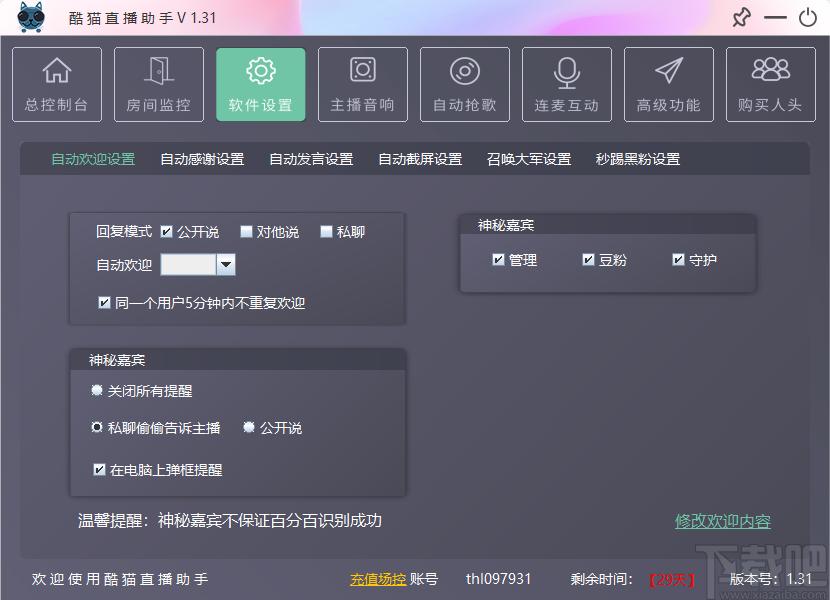This screenshot has height=600, width=830.
Task: Select the 关闭所有提醒 radio button
Action: pyautogui.click(x=97, y=391)
